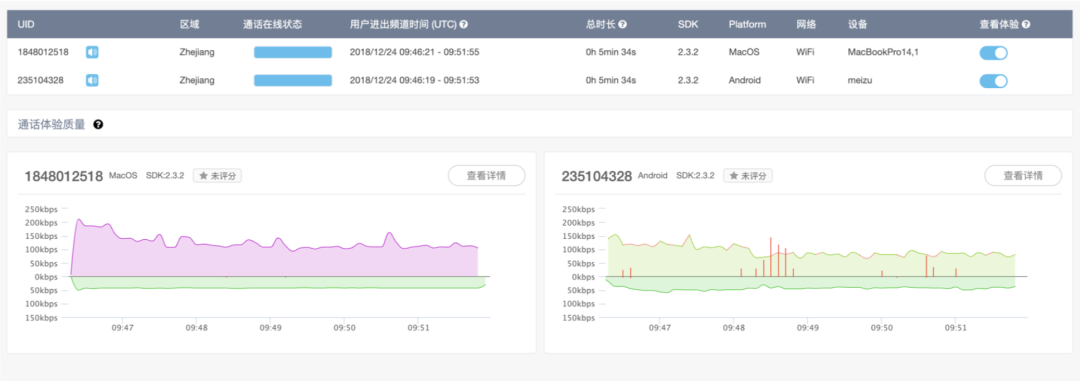This screenshot has height=381, width=1080.
Task: Open help icon next to 查看体验 header
Action: point(1026,24)
